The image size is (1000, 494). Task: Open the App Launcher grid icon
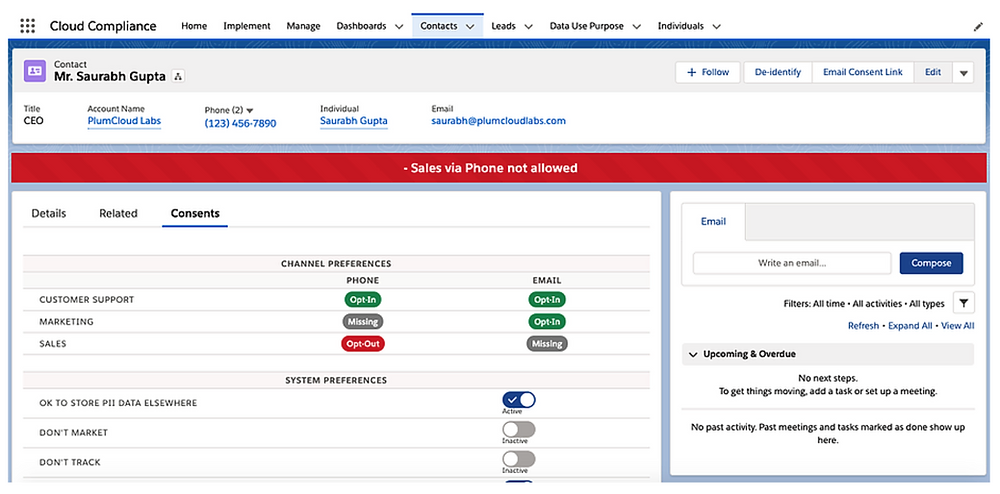click(x=27, y=26)
